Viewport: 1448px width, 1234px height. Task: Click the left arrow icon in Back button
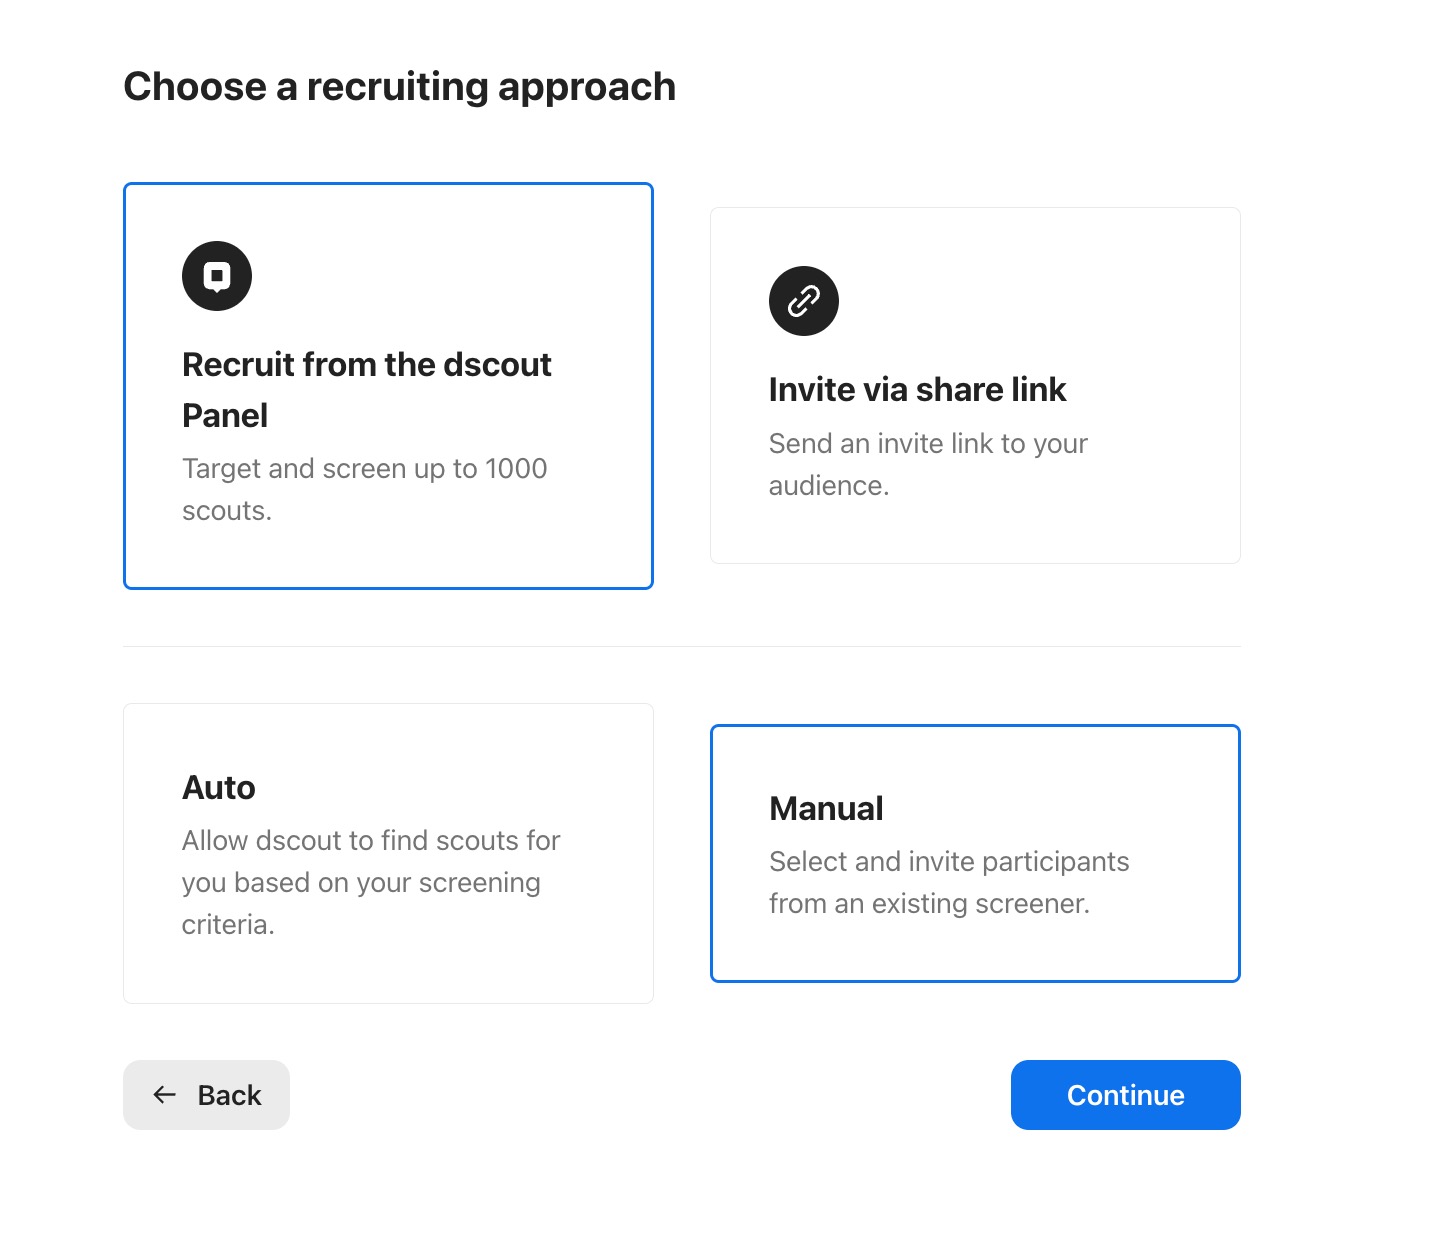[165, 1095]
